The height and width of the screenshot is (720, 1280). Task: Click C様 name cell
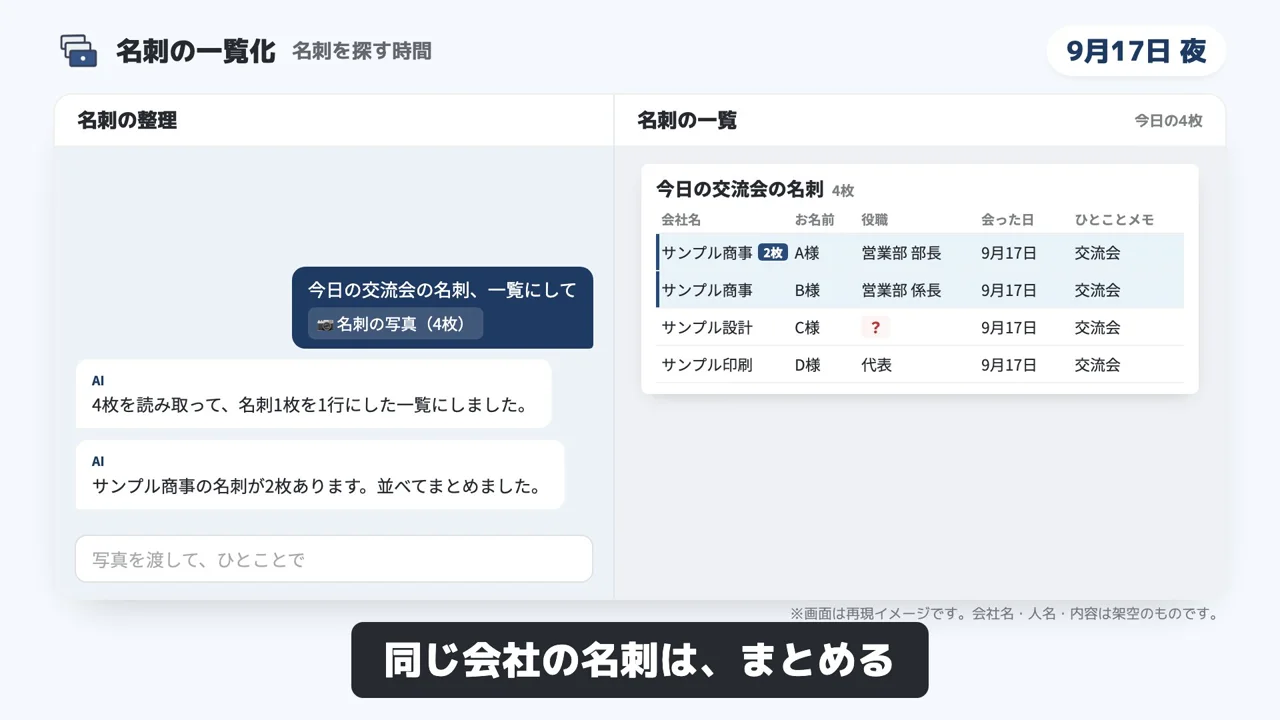(x=807, y=327)
